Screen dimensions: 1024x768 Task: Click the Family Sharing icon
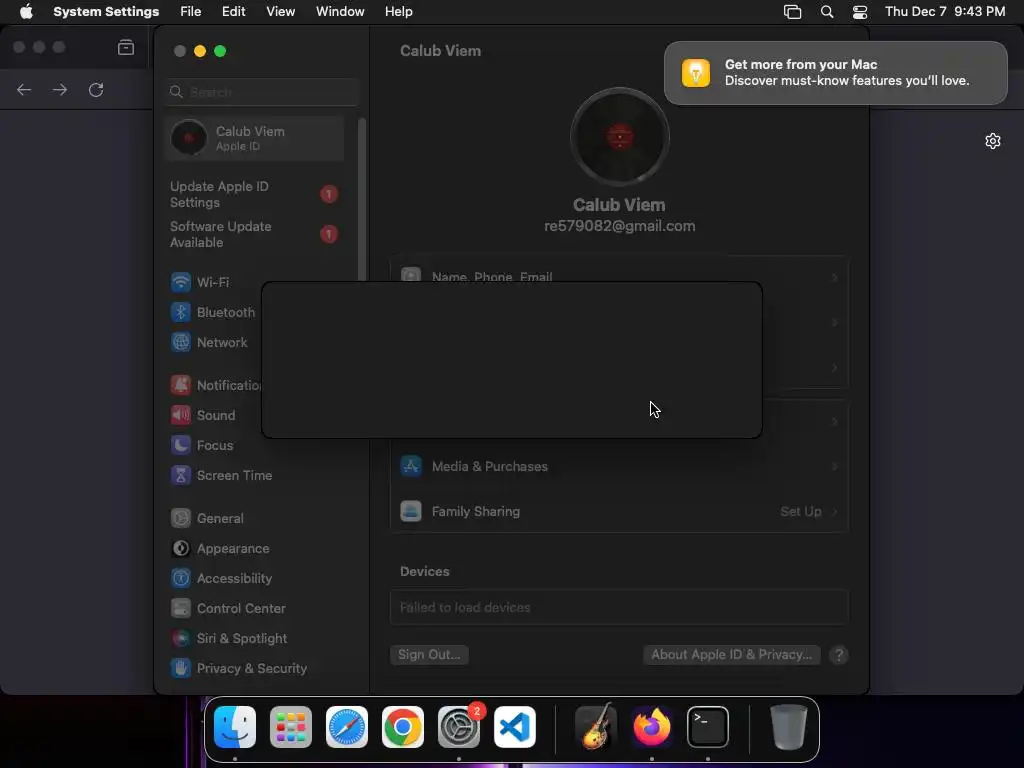pos(411,511)
